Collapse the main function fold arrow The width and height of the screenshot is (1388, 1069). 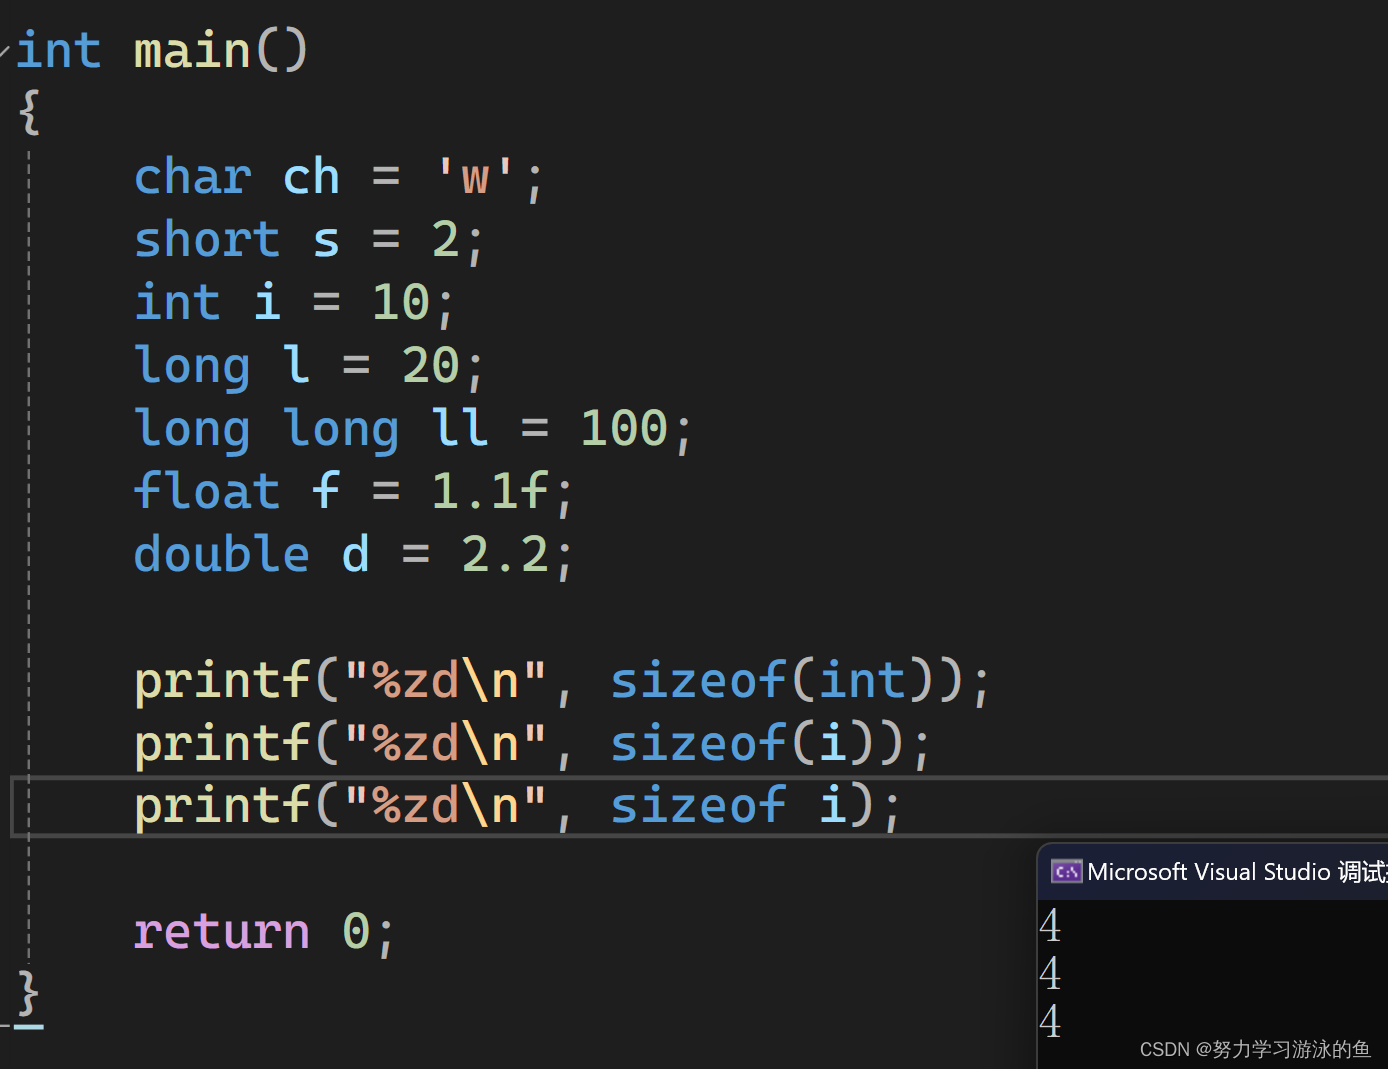5,50
